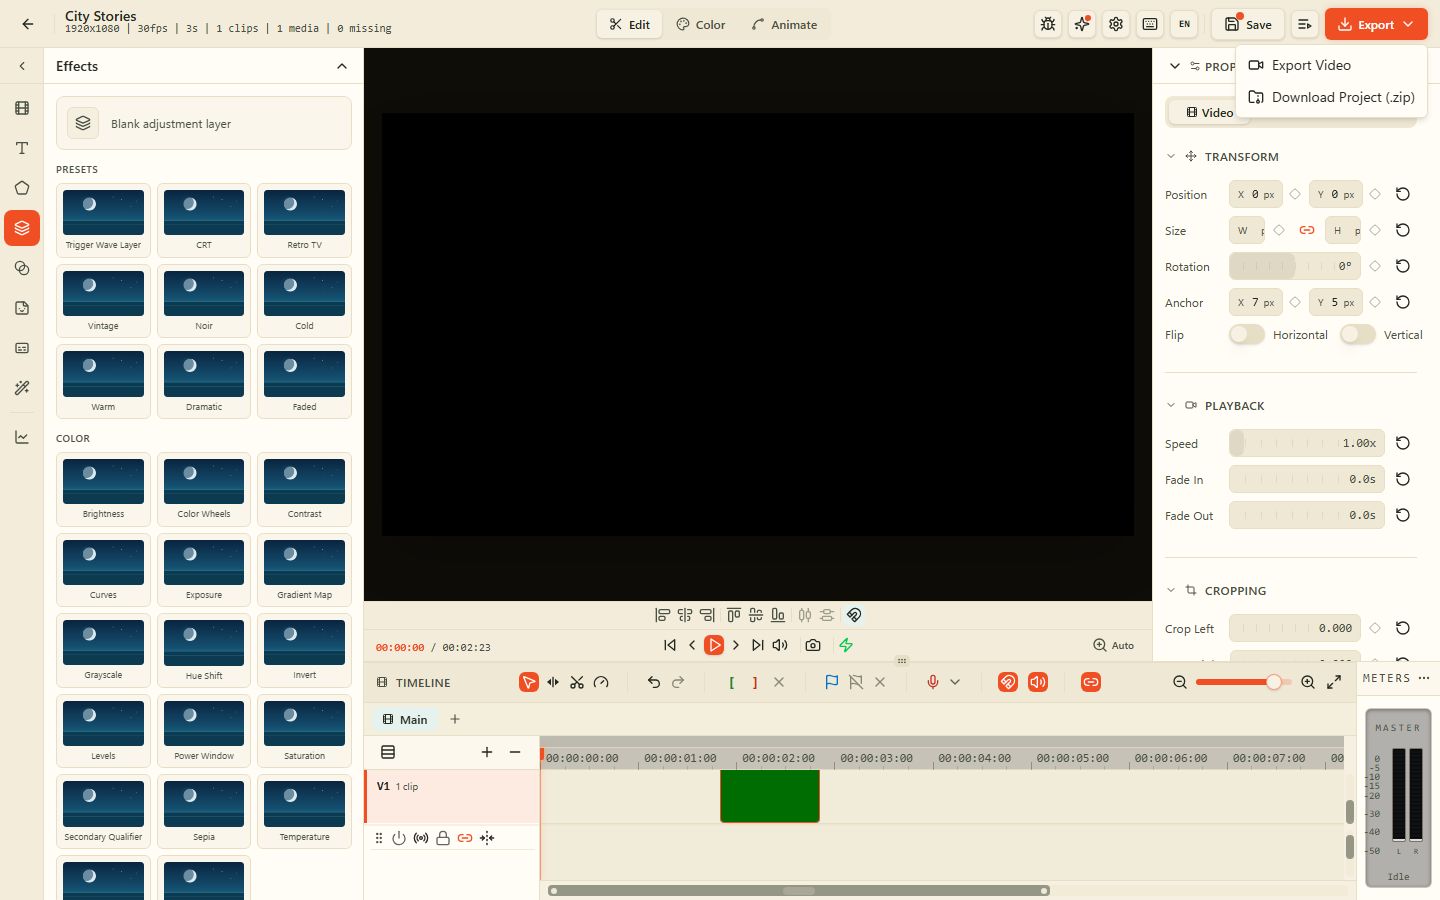
Task: Open the microphone options dropdown arrow
Action: (955, 682)
